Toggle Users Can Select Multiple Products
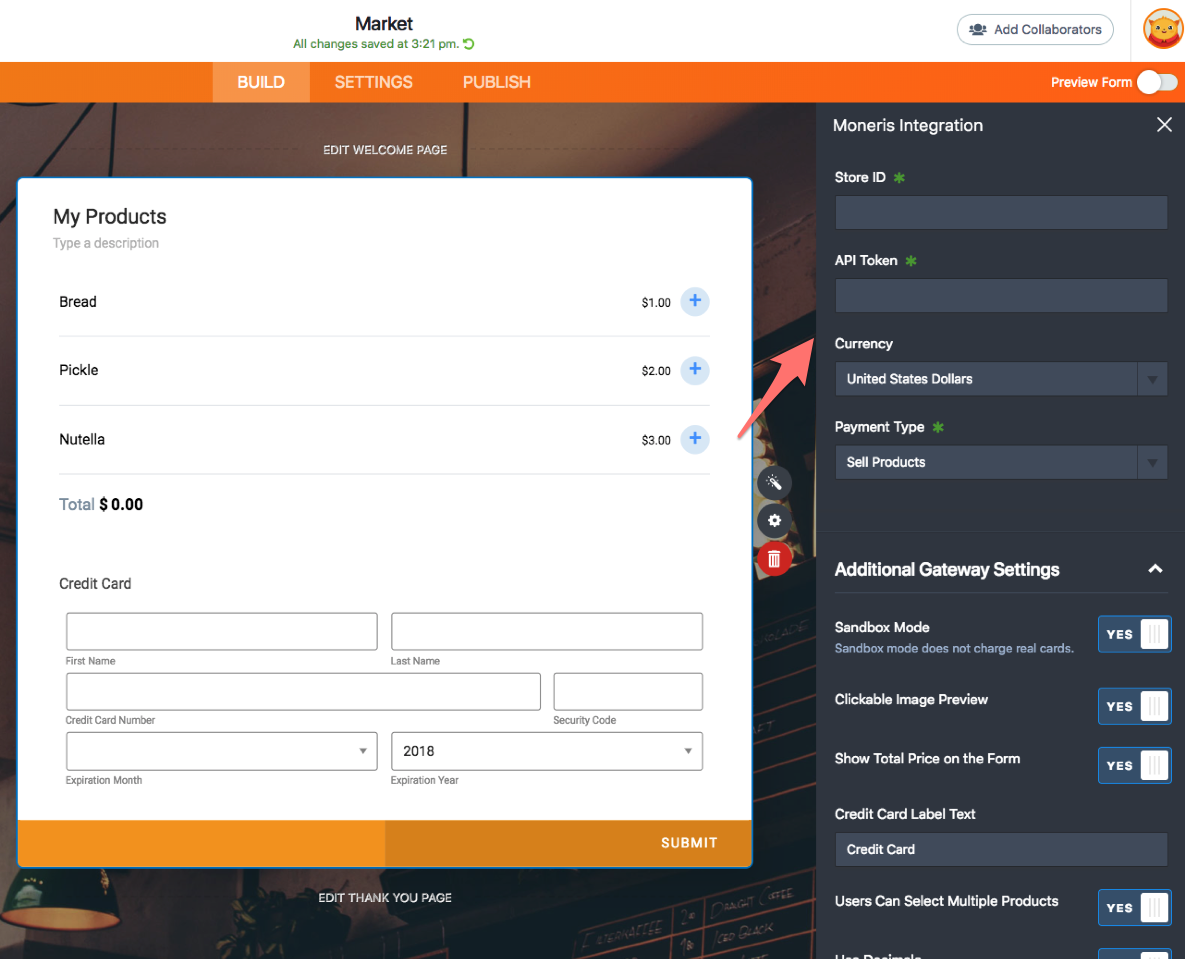The height and width of the screenshot is (959, 1185). (1134, 907)
